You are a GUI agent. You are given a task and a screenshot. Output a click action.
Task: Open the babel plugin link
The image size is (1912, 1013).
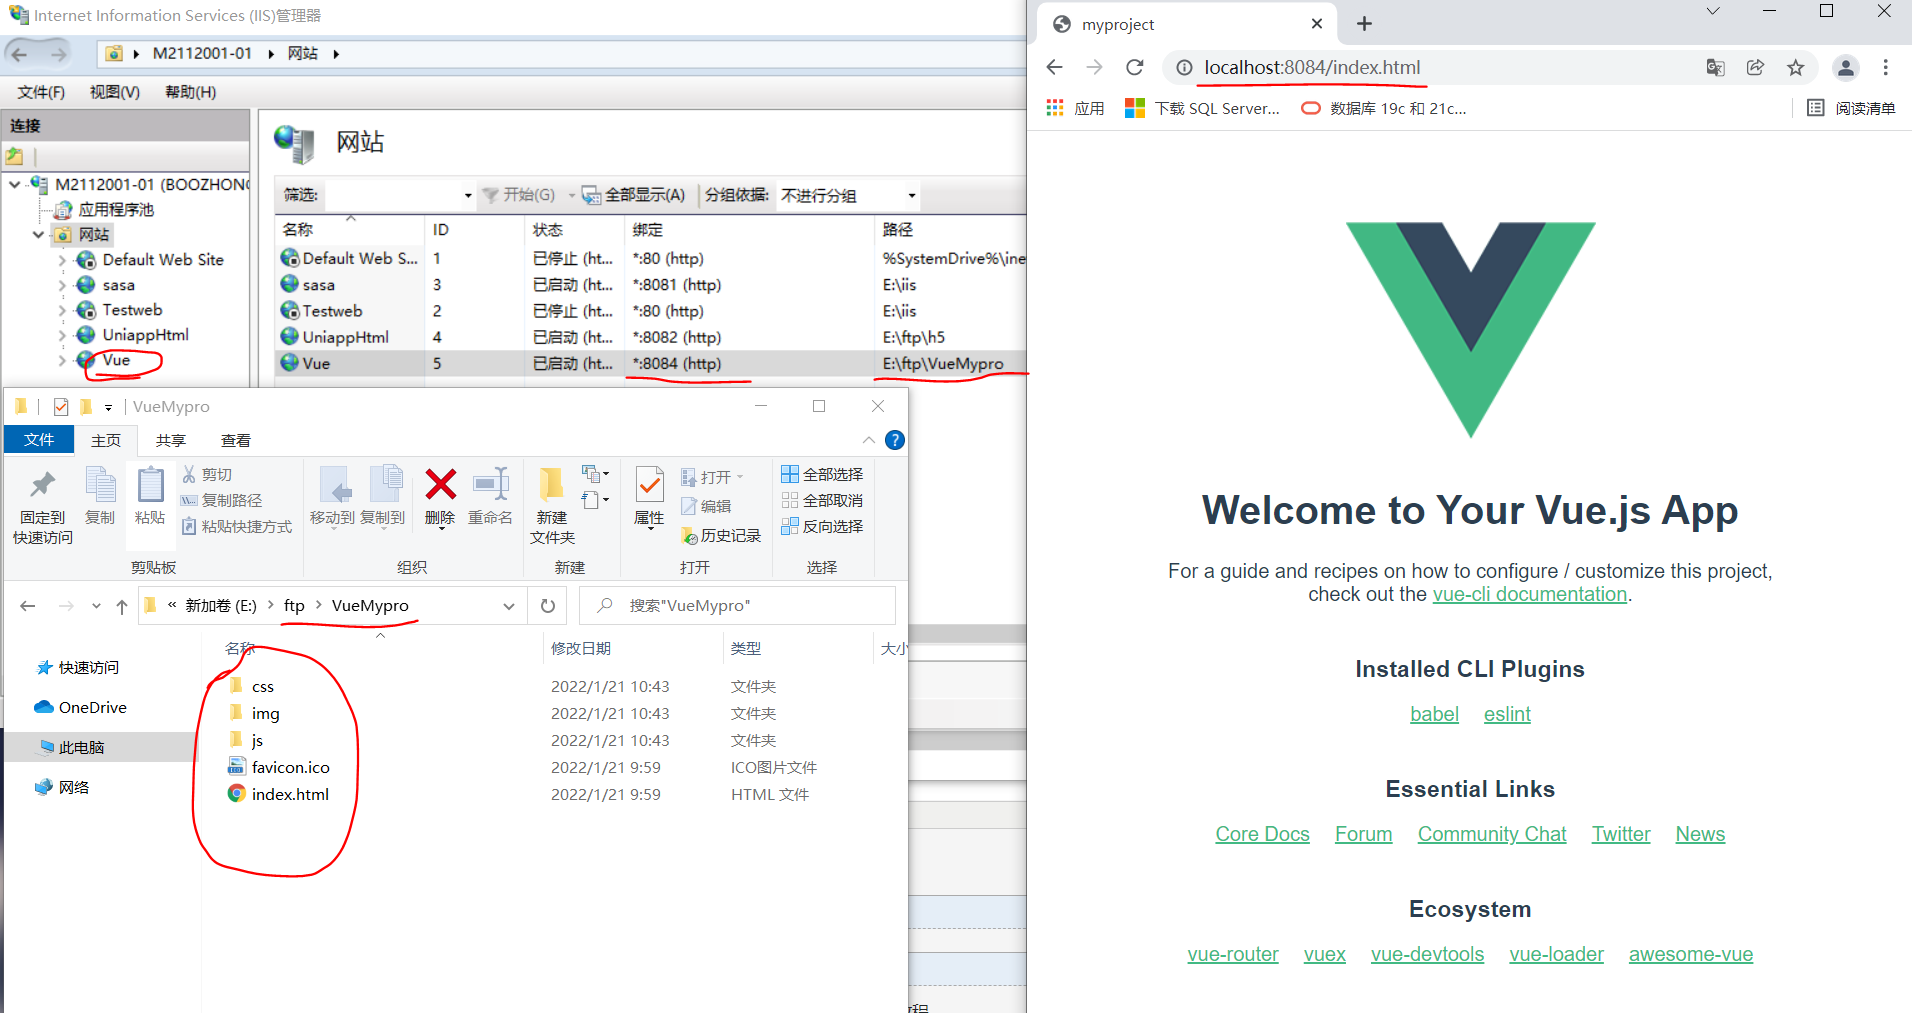coord(1434,714)
